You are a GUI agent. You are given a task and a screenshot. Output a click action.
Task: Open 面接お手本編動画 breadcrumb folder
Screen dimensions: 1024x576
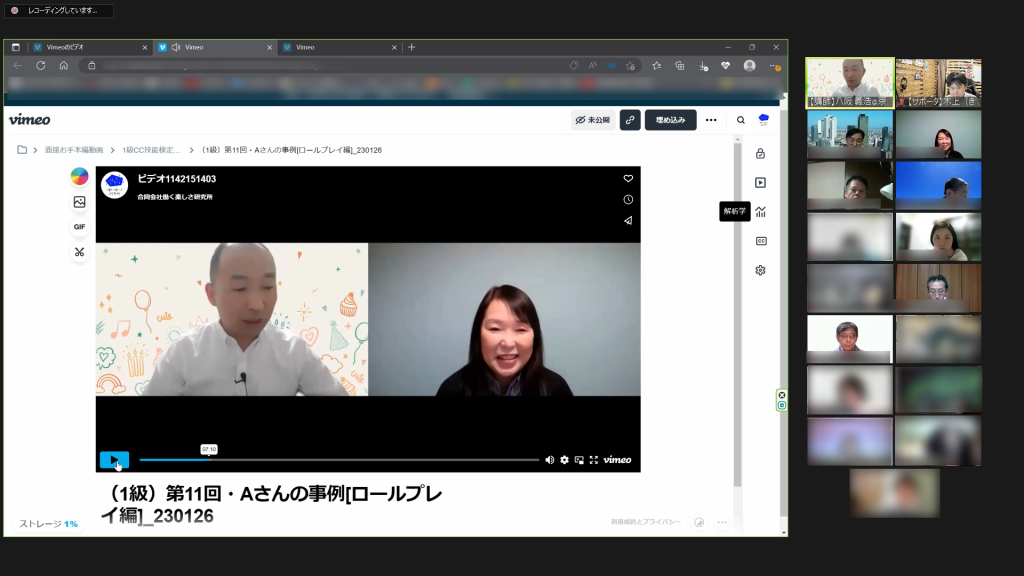[73, 150]
